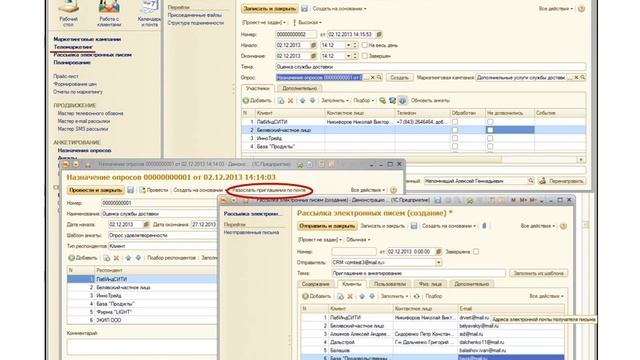The width and height of the screenshot is (640, 360).
Task: Toggle the На весь день checkbox
Action: pos(365,45)
